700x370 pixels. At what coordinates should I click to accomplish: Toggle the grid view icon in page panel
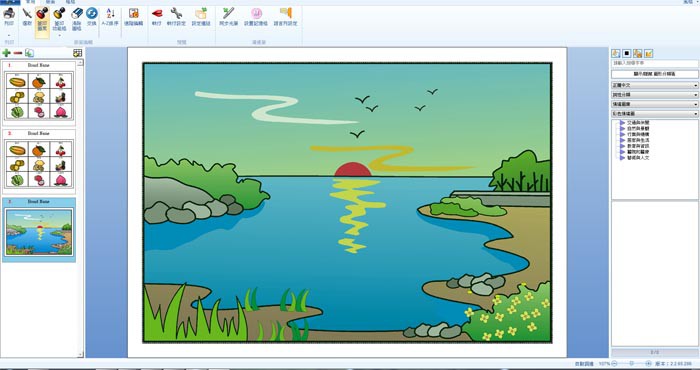coord(78,53)
